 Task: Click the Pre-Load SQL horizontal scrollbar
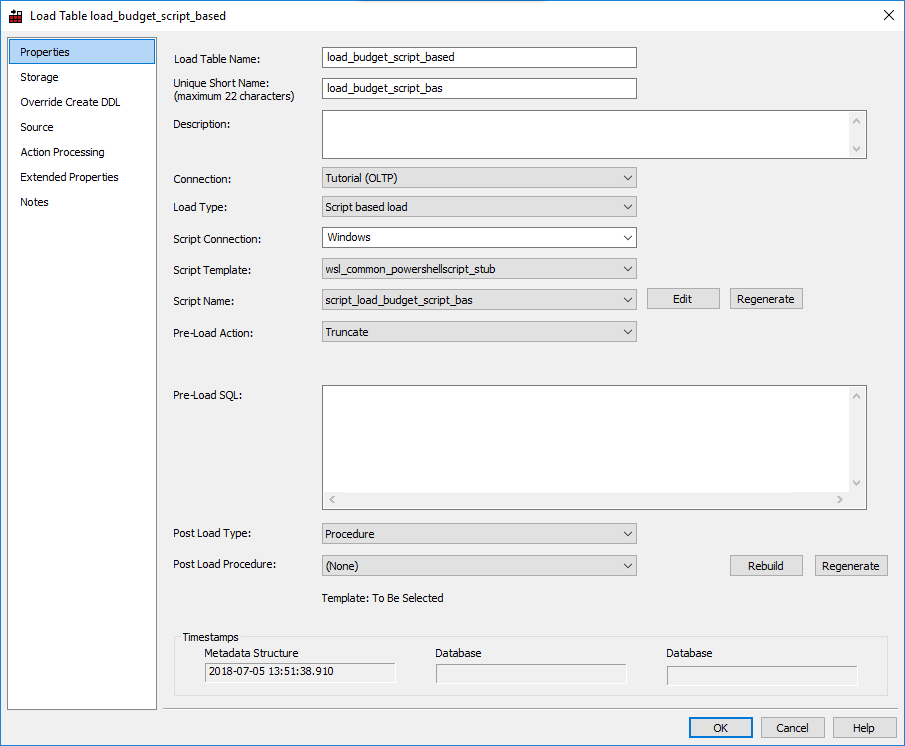coord(585,499)
